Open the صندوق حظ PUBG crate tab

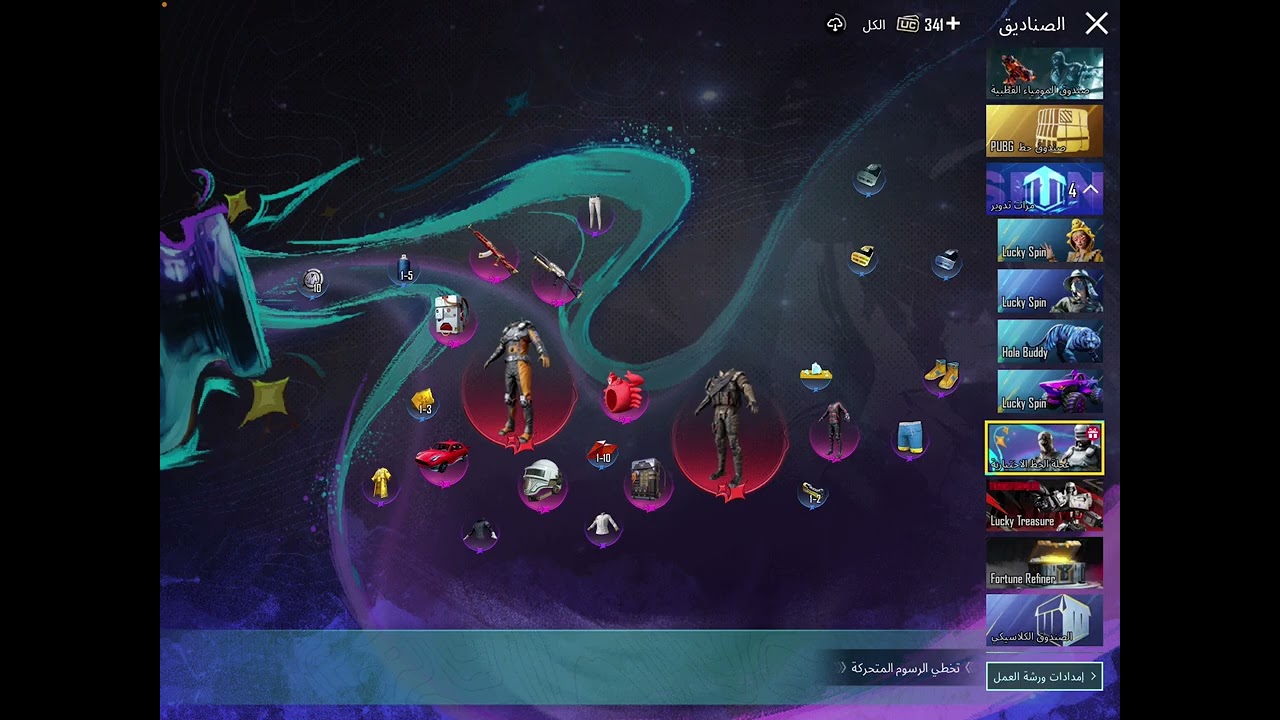coord(1045,131)
